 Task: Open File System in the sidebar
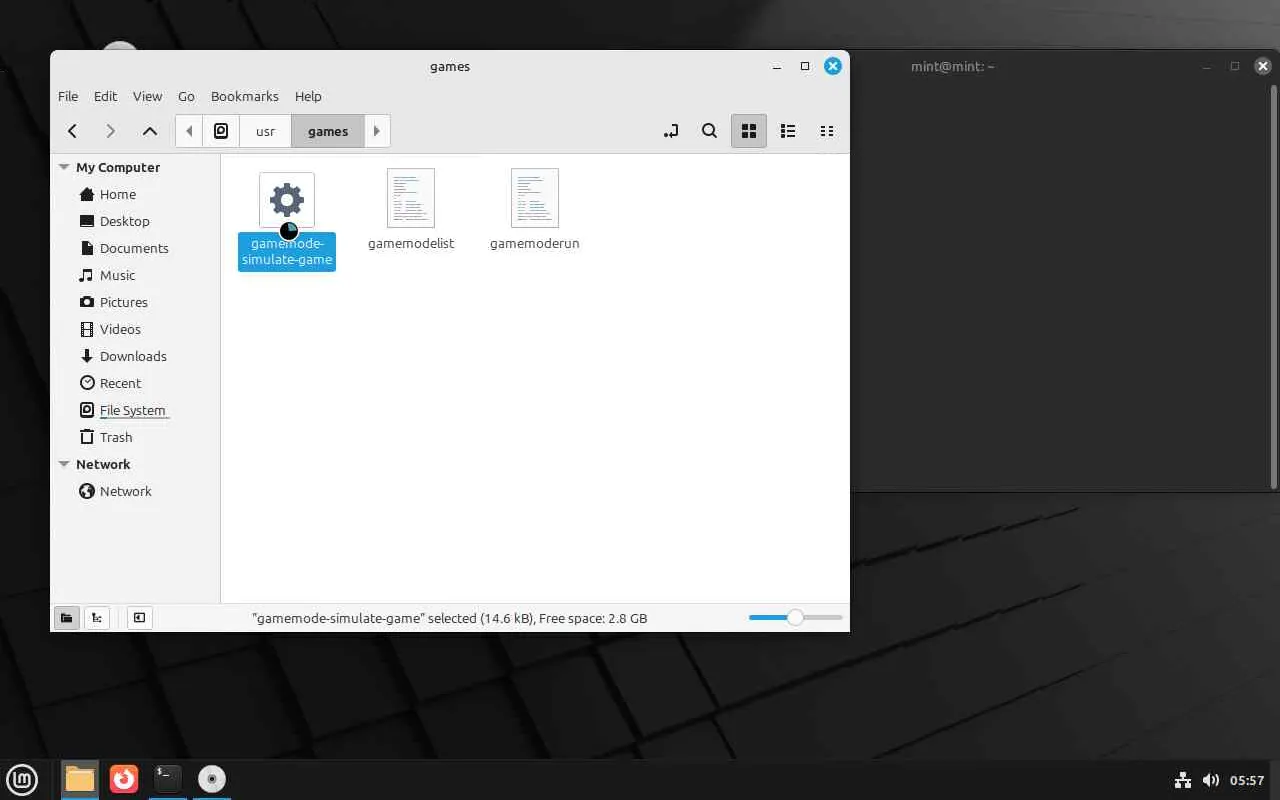pyautogui.click(x=132, y=410)
